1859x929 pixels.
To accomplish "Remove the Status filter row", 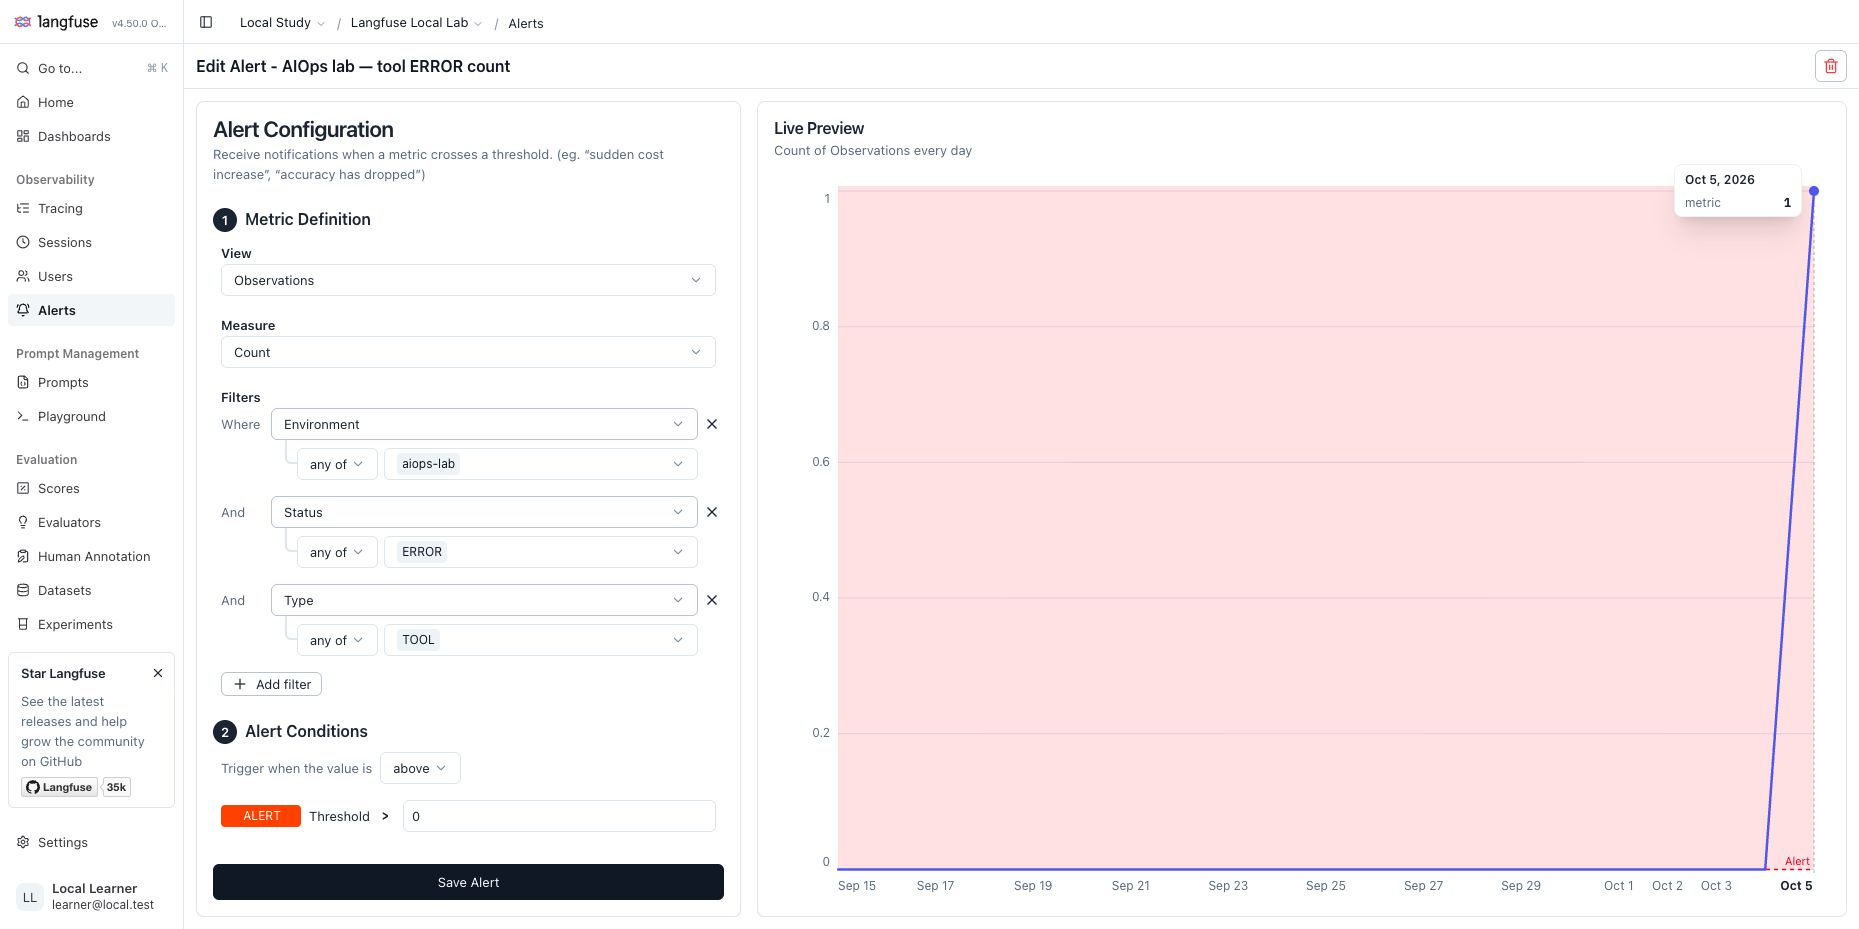I will 712,512.
